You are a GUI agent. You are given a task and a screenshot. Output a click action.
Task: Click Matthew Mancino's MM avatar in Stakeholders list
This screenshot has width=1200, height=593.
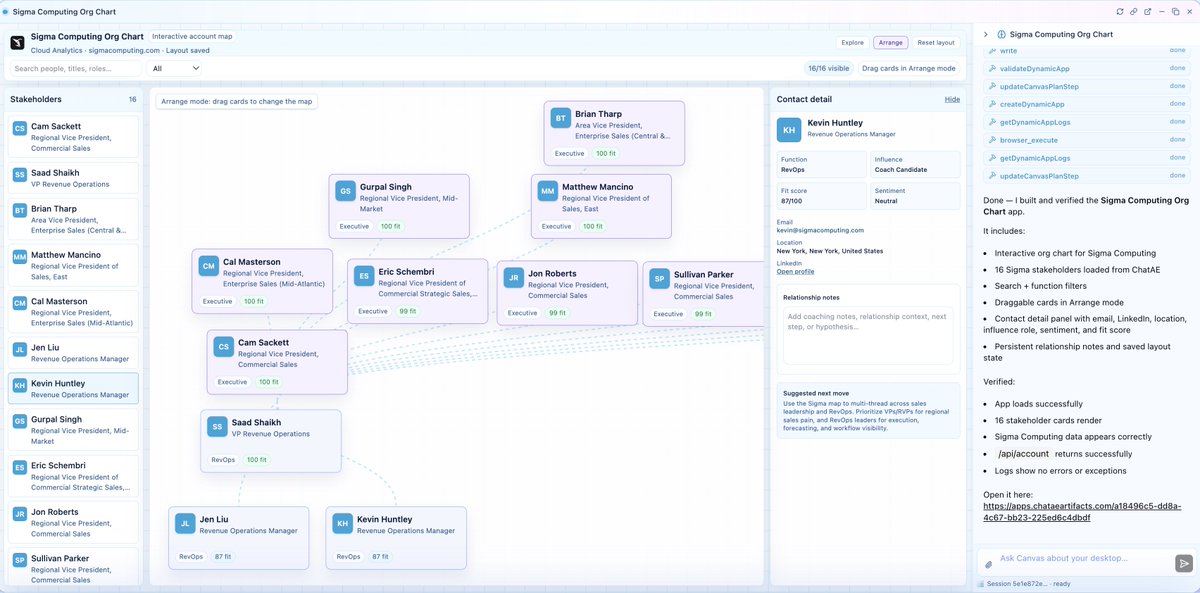[x=19, y=256]
